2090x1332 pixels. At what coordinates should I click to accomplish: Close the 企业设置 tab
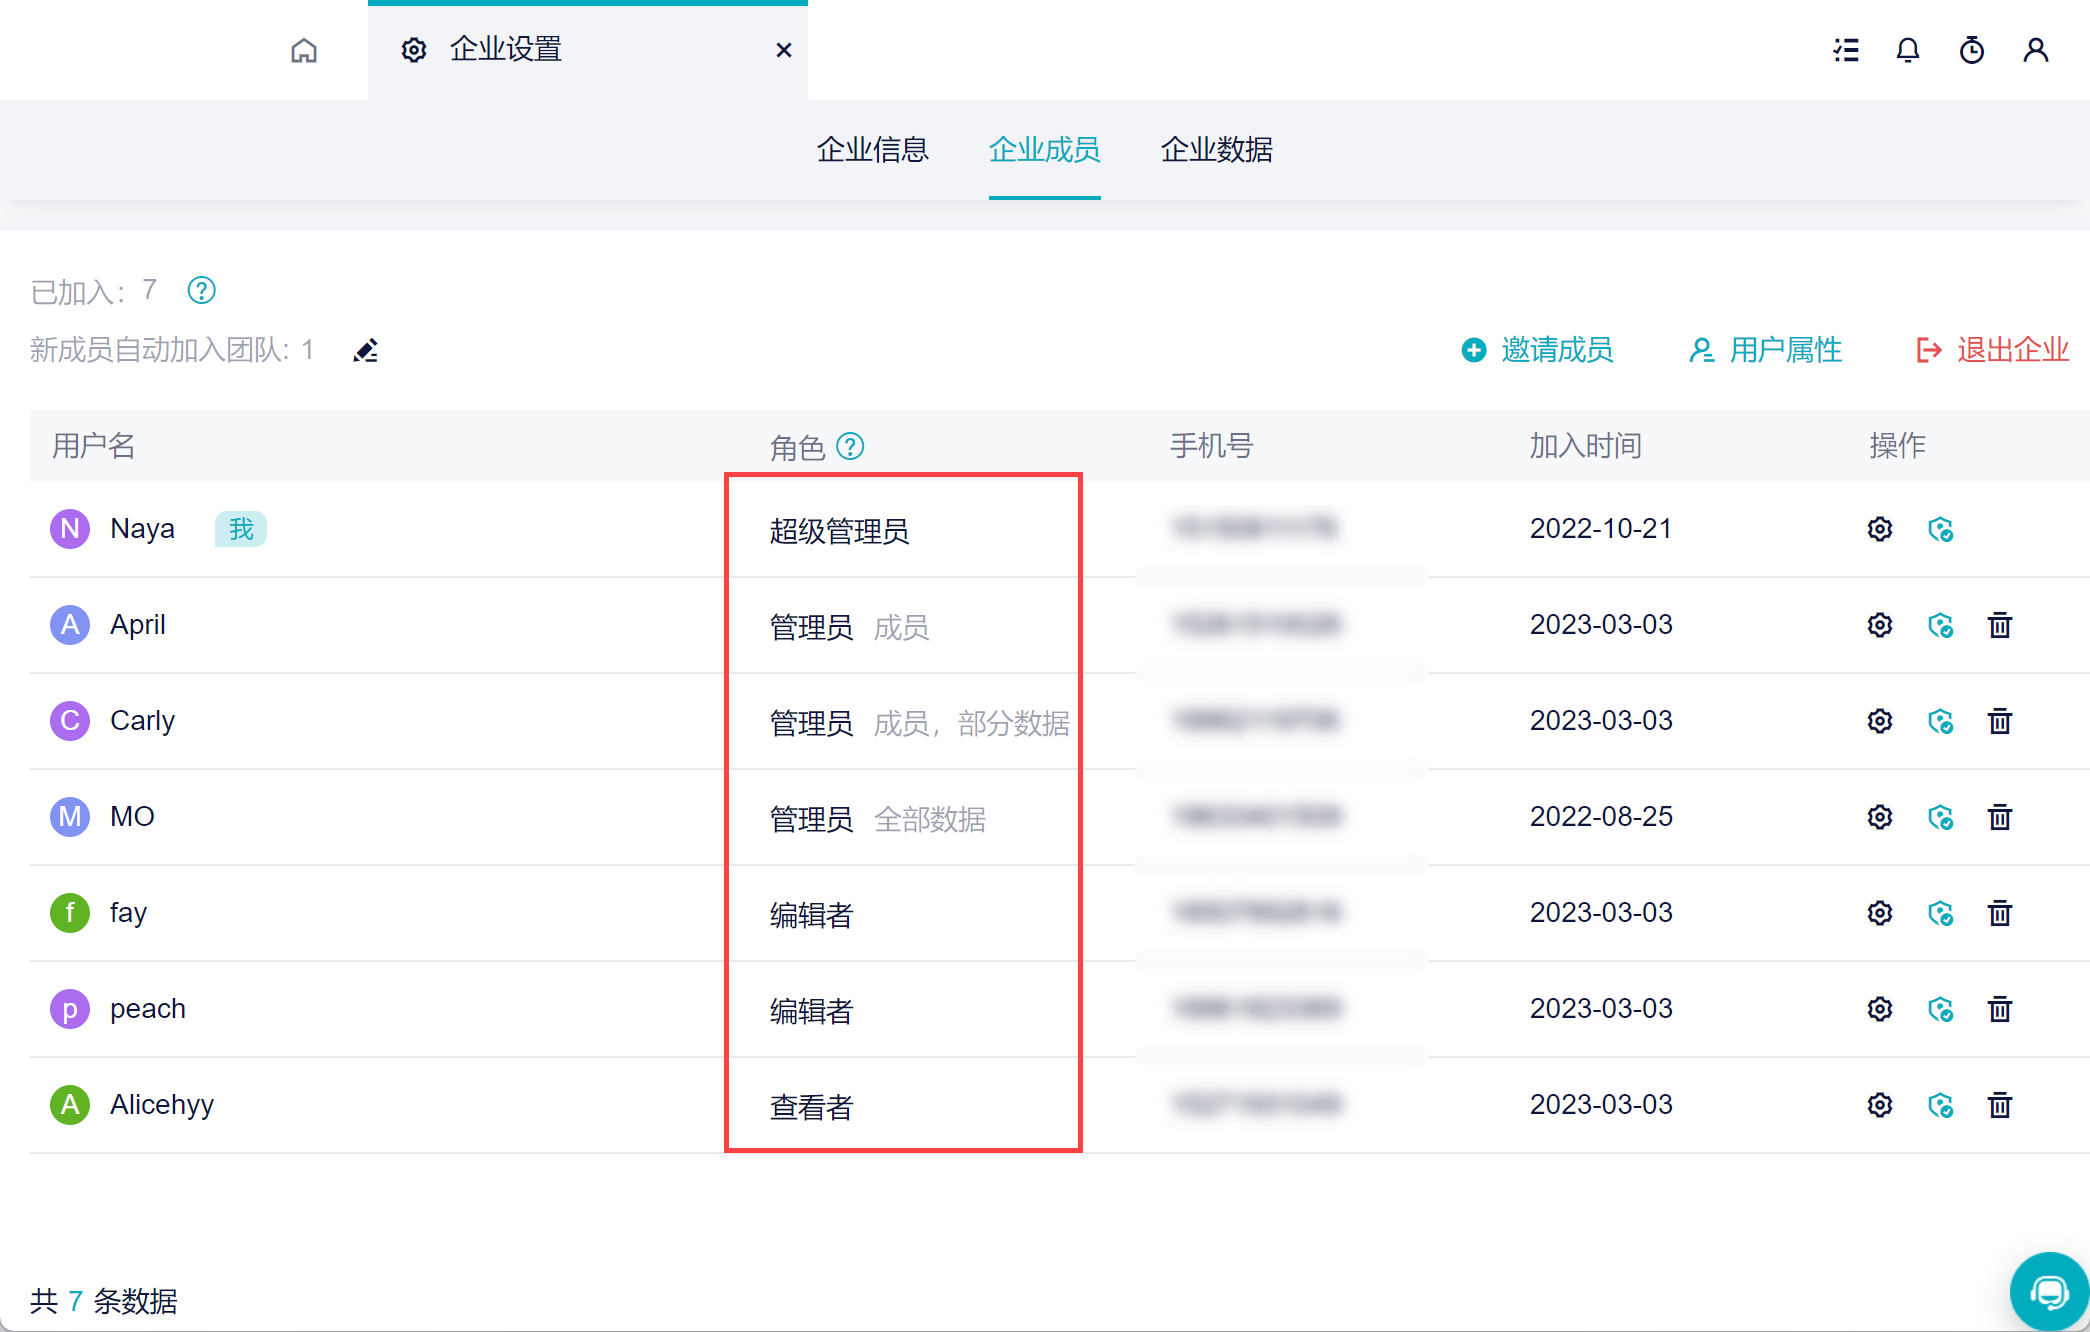tap(784, 50)
